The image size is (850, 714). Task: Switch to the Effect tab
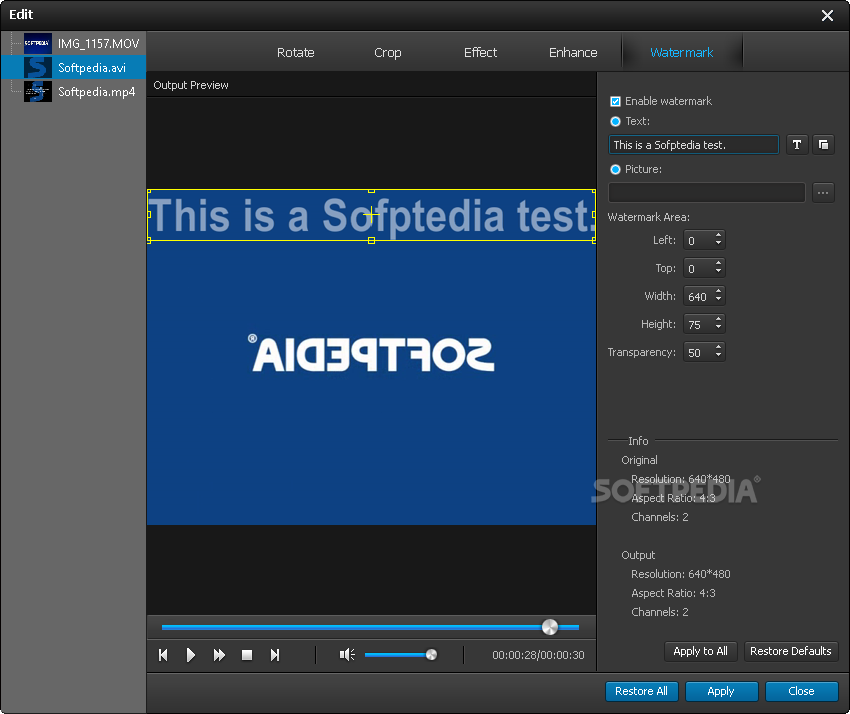pyautogui.click(x=480, y=53)
